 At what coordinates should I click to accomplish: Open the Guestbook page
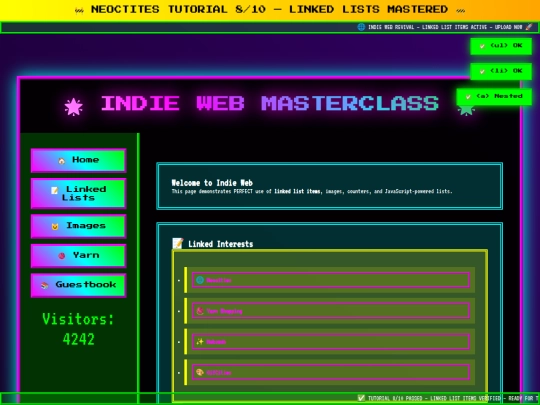(x=79, y=285)
